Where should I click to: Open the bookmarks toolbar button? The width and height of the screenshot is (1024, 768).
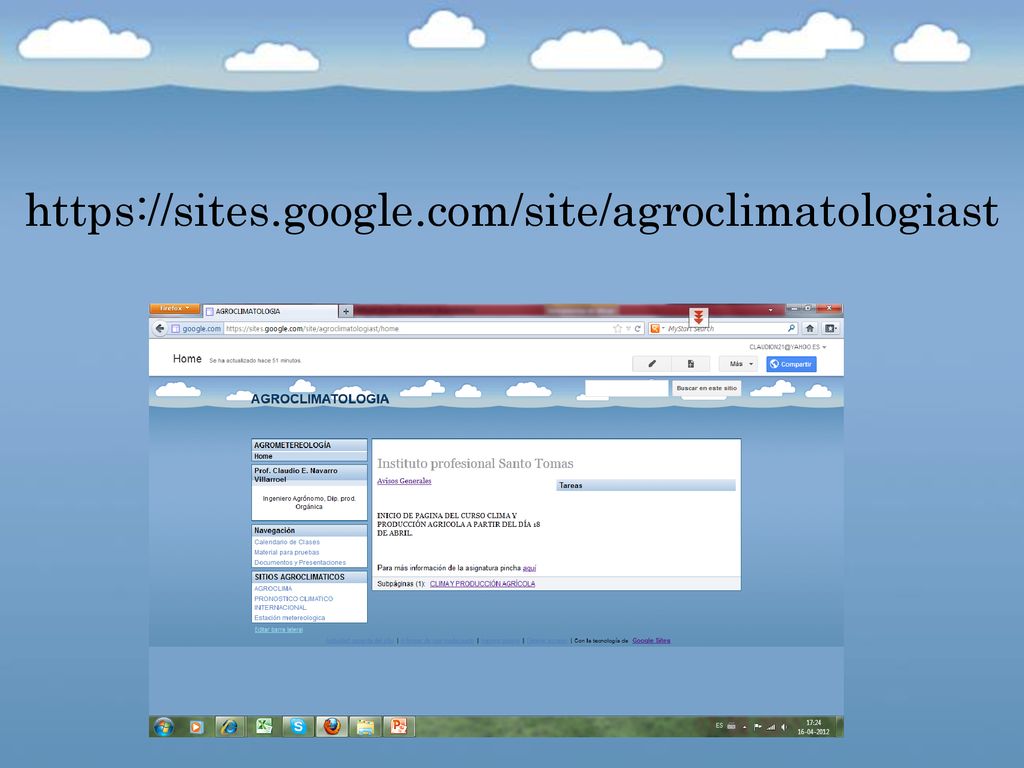(830, 328)
